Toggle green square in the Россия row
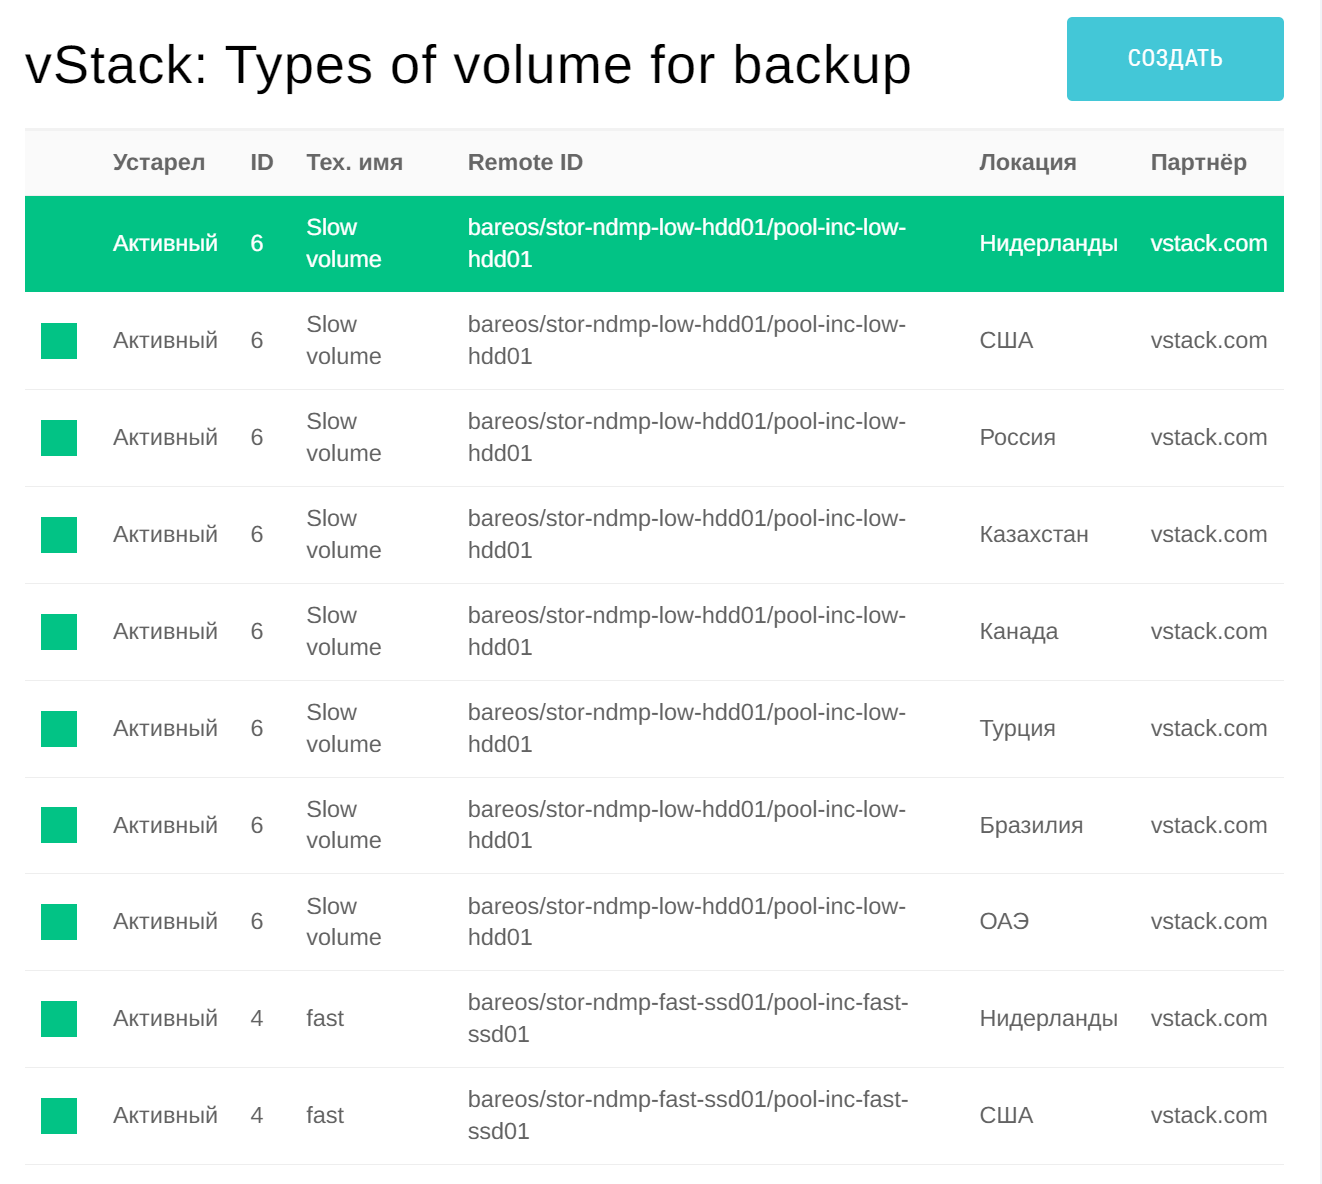Screen dimensions: 1322x1184 pos(59,438)
